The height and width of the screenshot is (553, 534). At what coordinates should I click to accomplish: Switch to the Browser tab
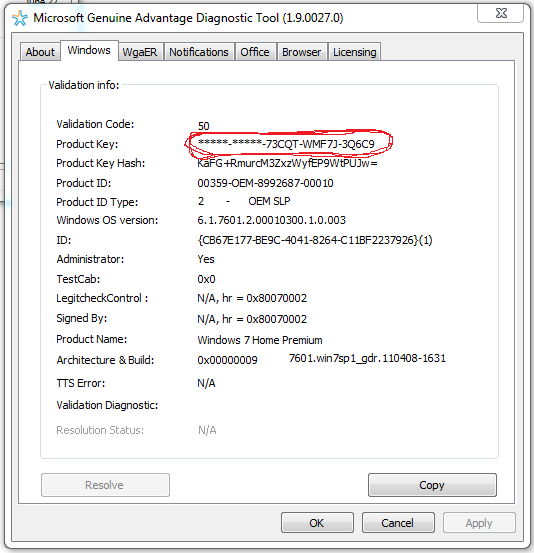[x=302, y=52]
